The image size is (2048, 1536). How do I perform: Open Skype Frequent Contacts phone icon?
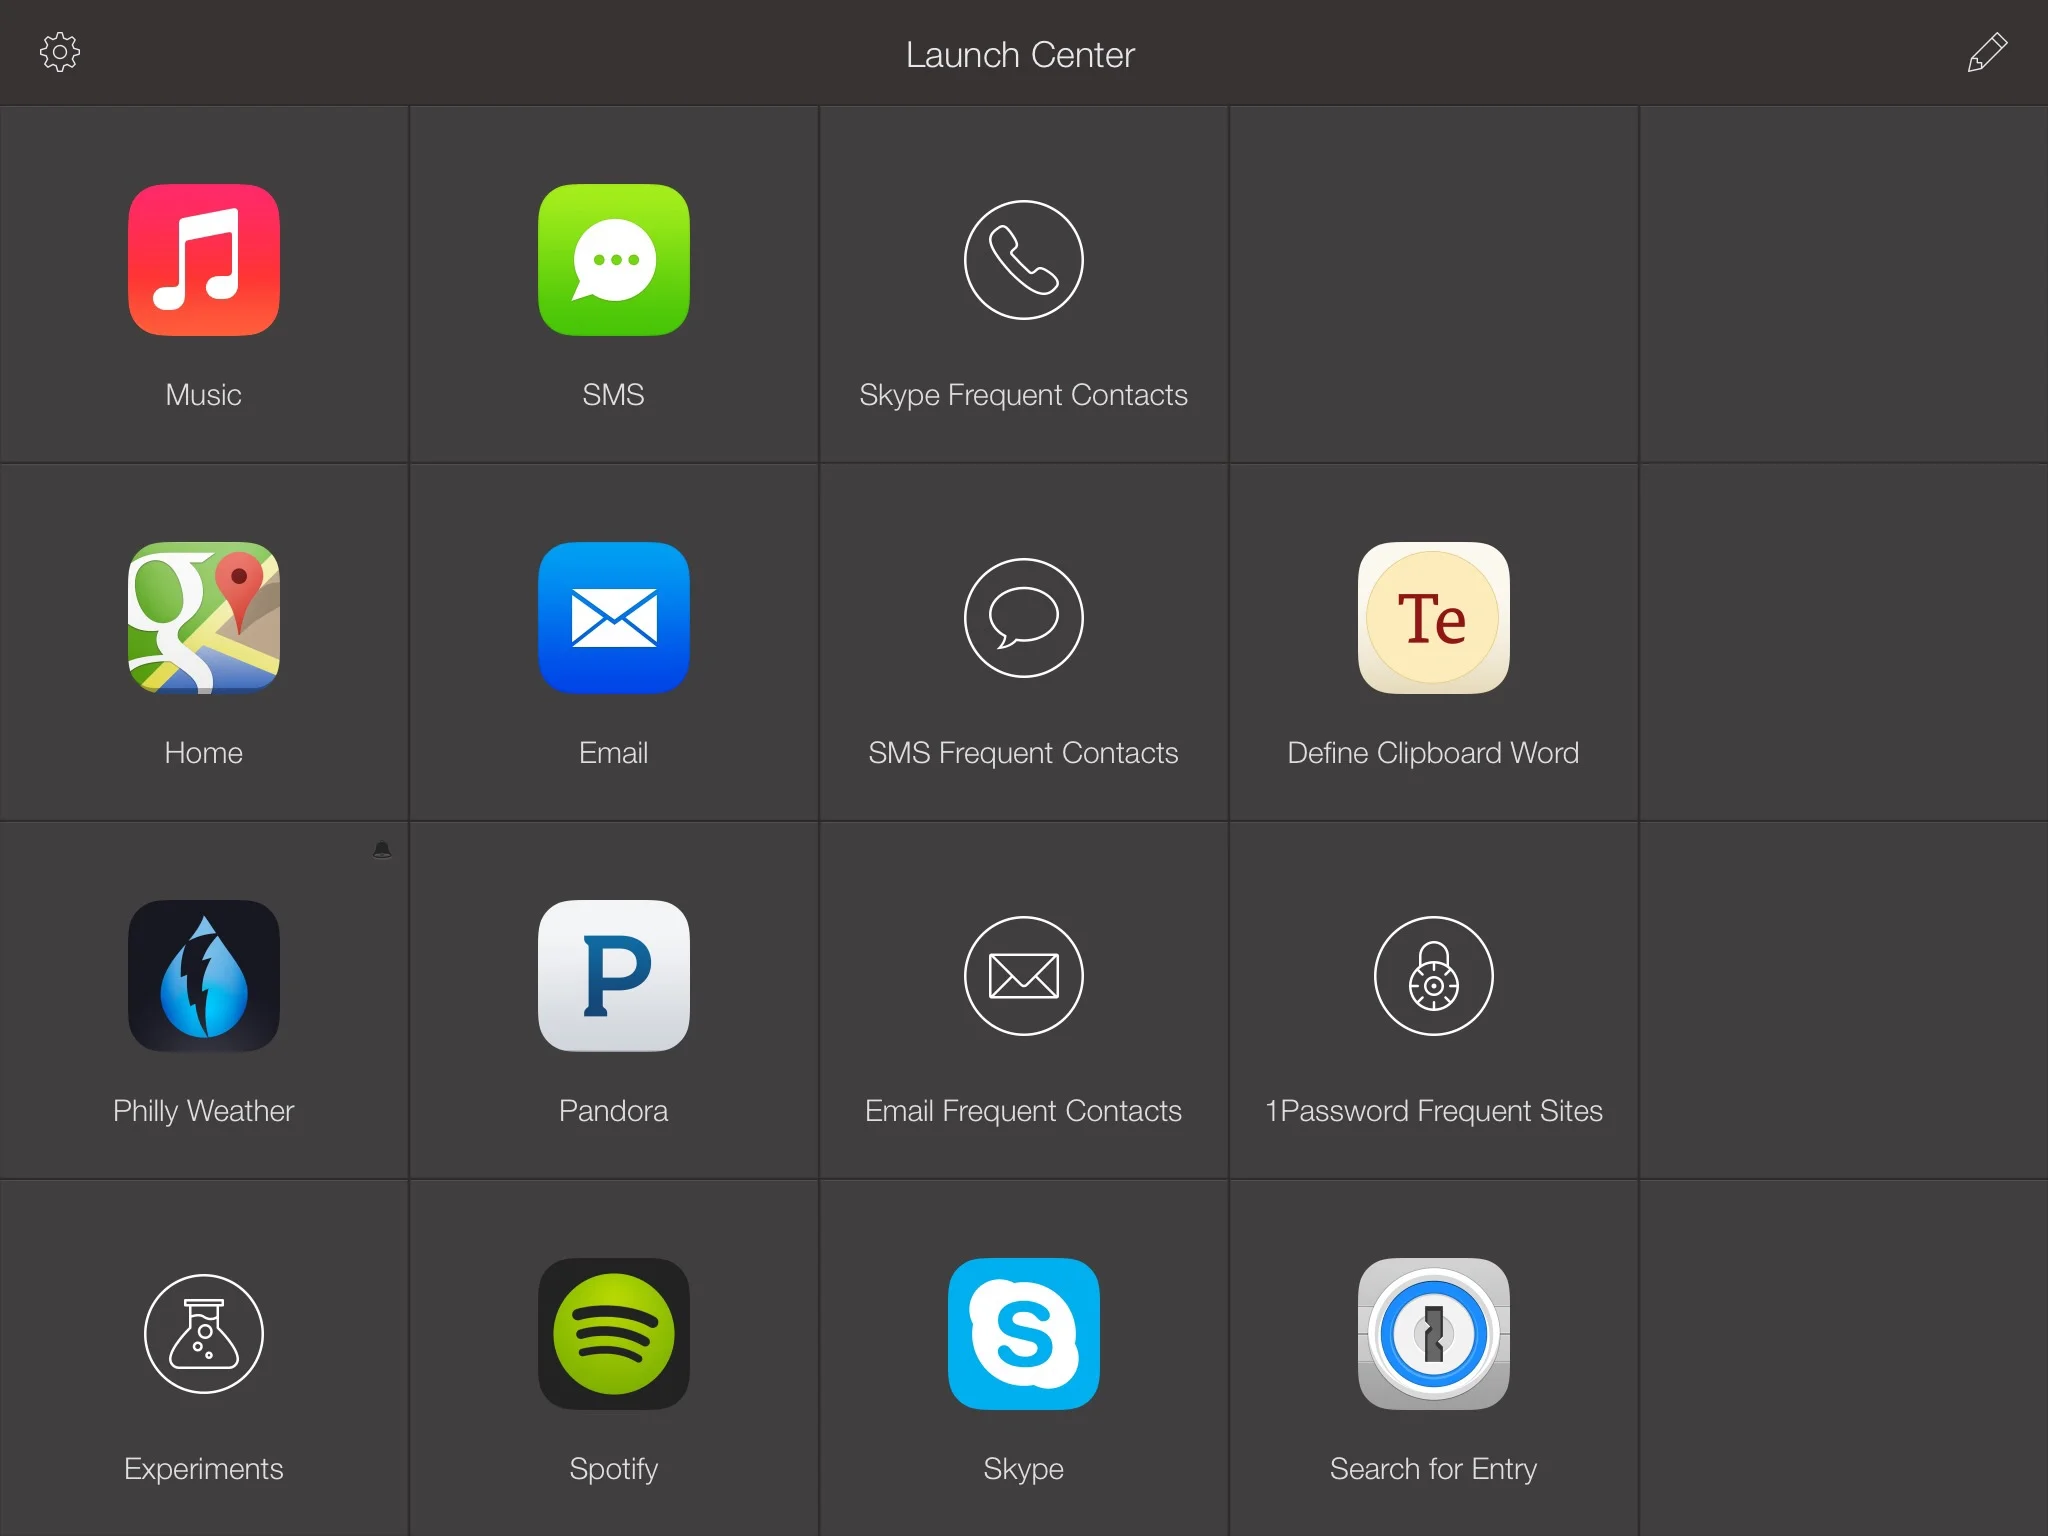[1024, 260]
